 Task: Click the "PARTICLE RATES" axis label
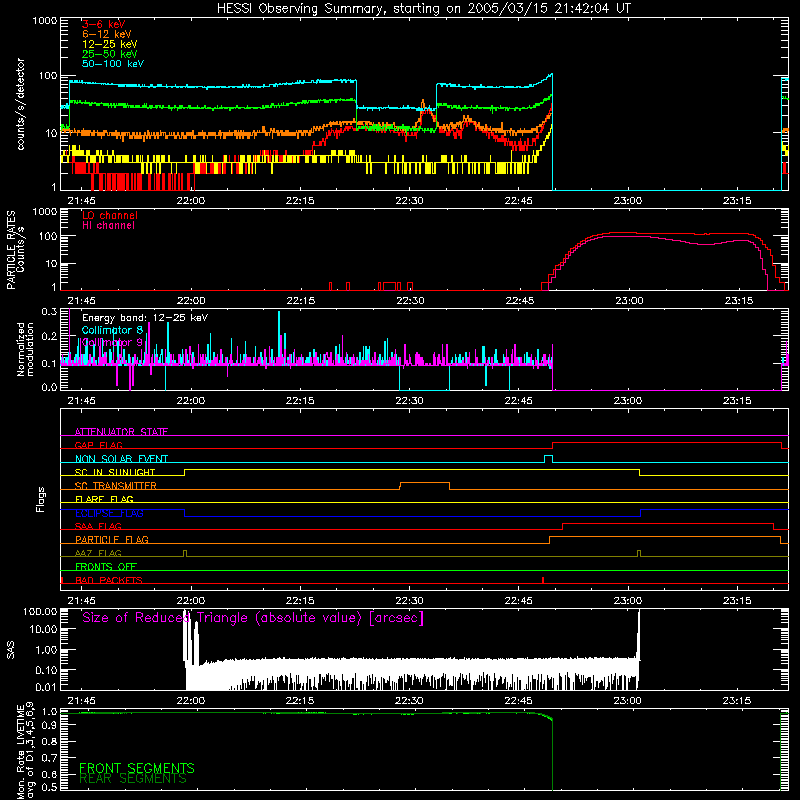pyautogui.click(x=11, y=250)
